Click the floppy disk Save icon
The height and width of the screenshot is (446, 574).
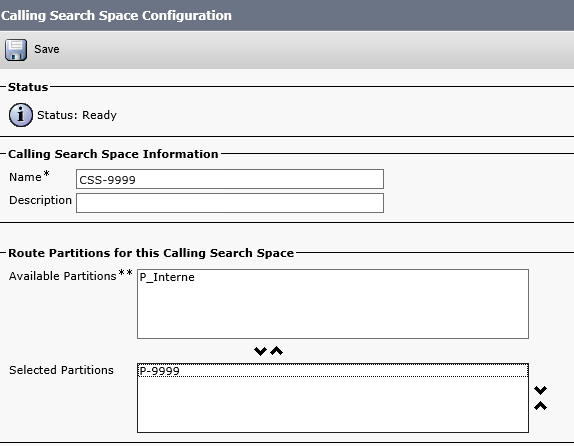[16, 50]
